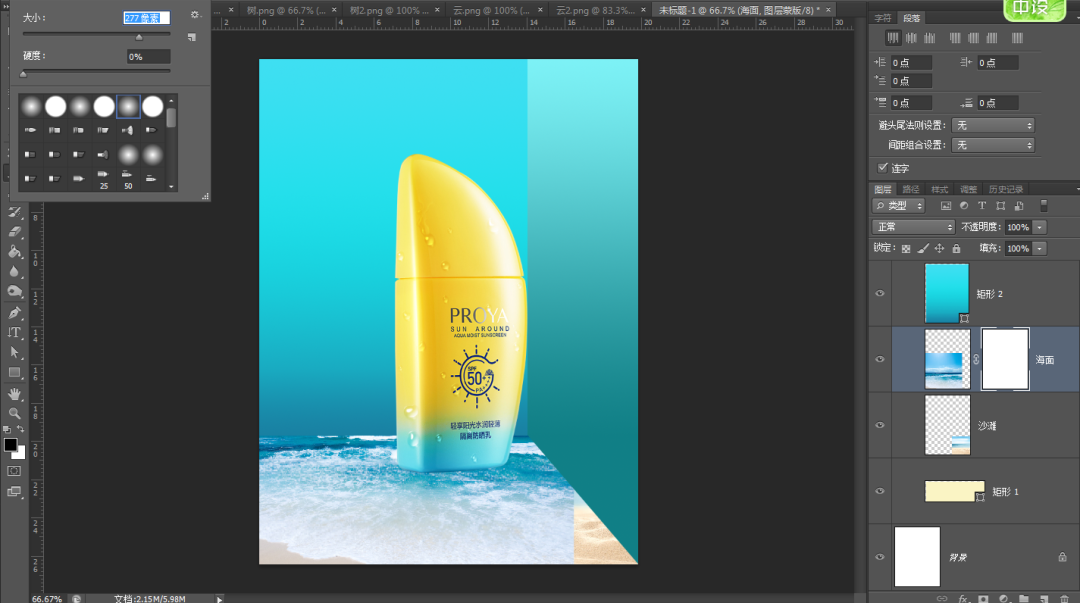
Task: Lock image pixels with brush icon
Action: 923,249
